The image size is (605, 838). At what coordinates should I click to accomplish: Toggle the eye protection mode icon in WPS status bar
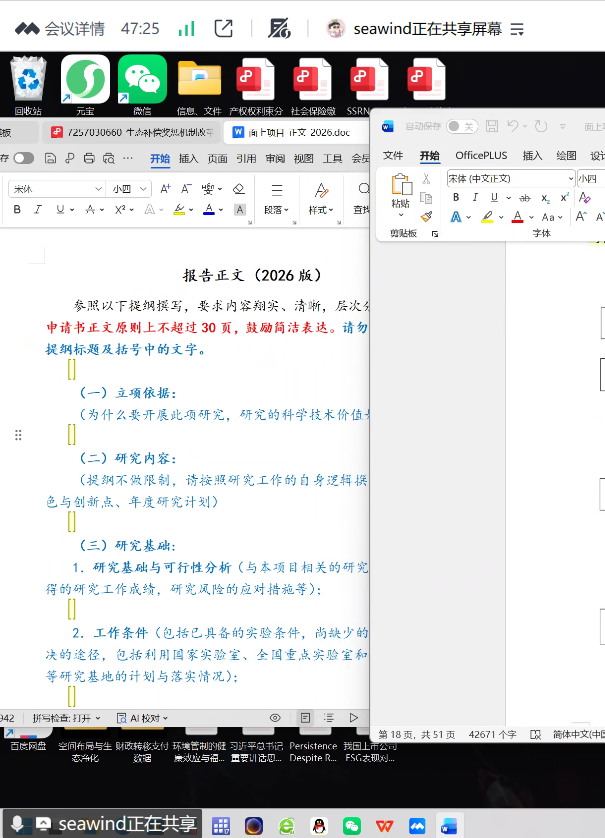point(275,718)
